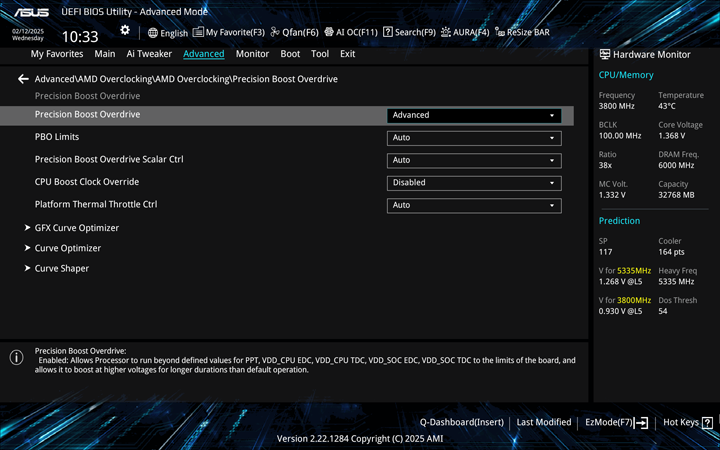Click the settings gear icon beside the clock

click(125, 31)
